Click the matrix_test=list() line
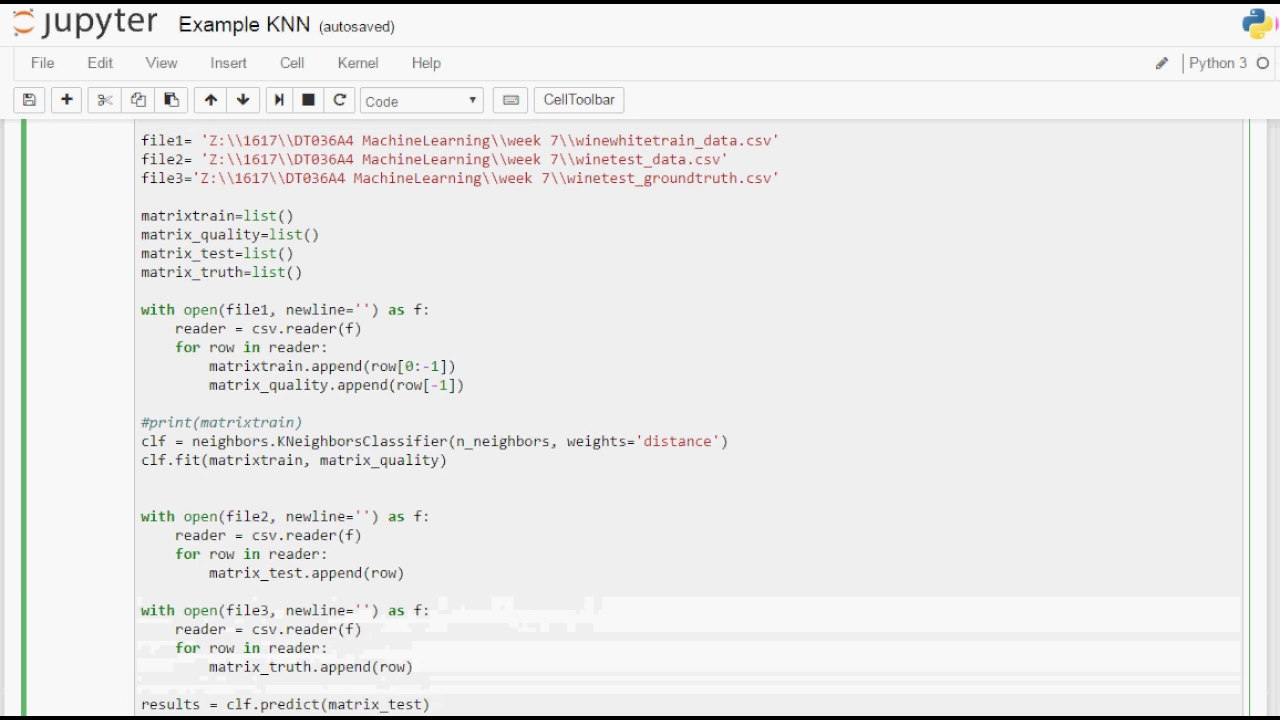1280x720 pixels. [217, 254]
